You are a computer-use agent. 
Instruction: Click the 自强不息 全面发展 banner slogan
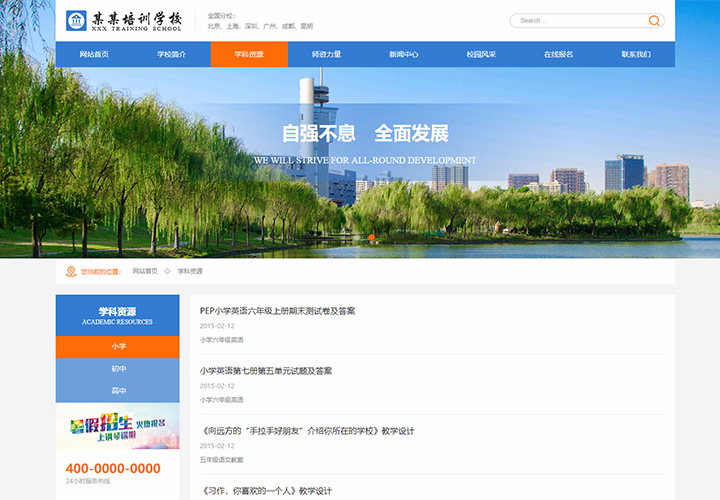(365, 134)
